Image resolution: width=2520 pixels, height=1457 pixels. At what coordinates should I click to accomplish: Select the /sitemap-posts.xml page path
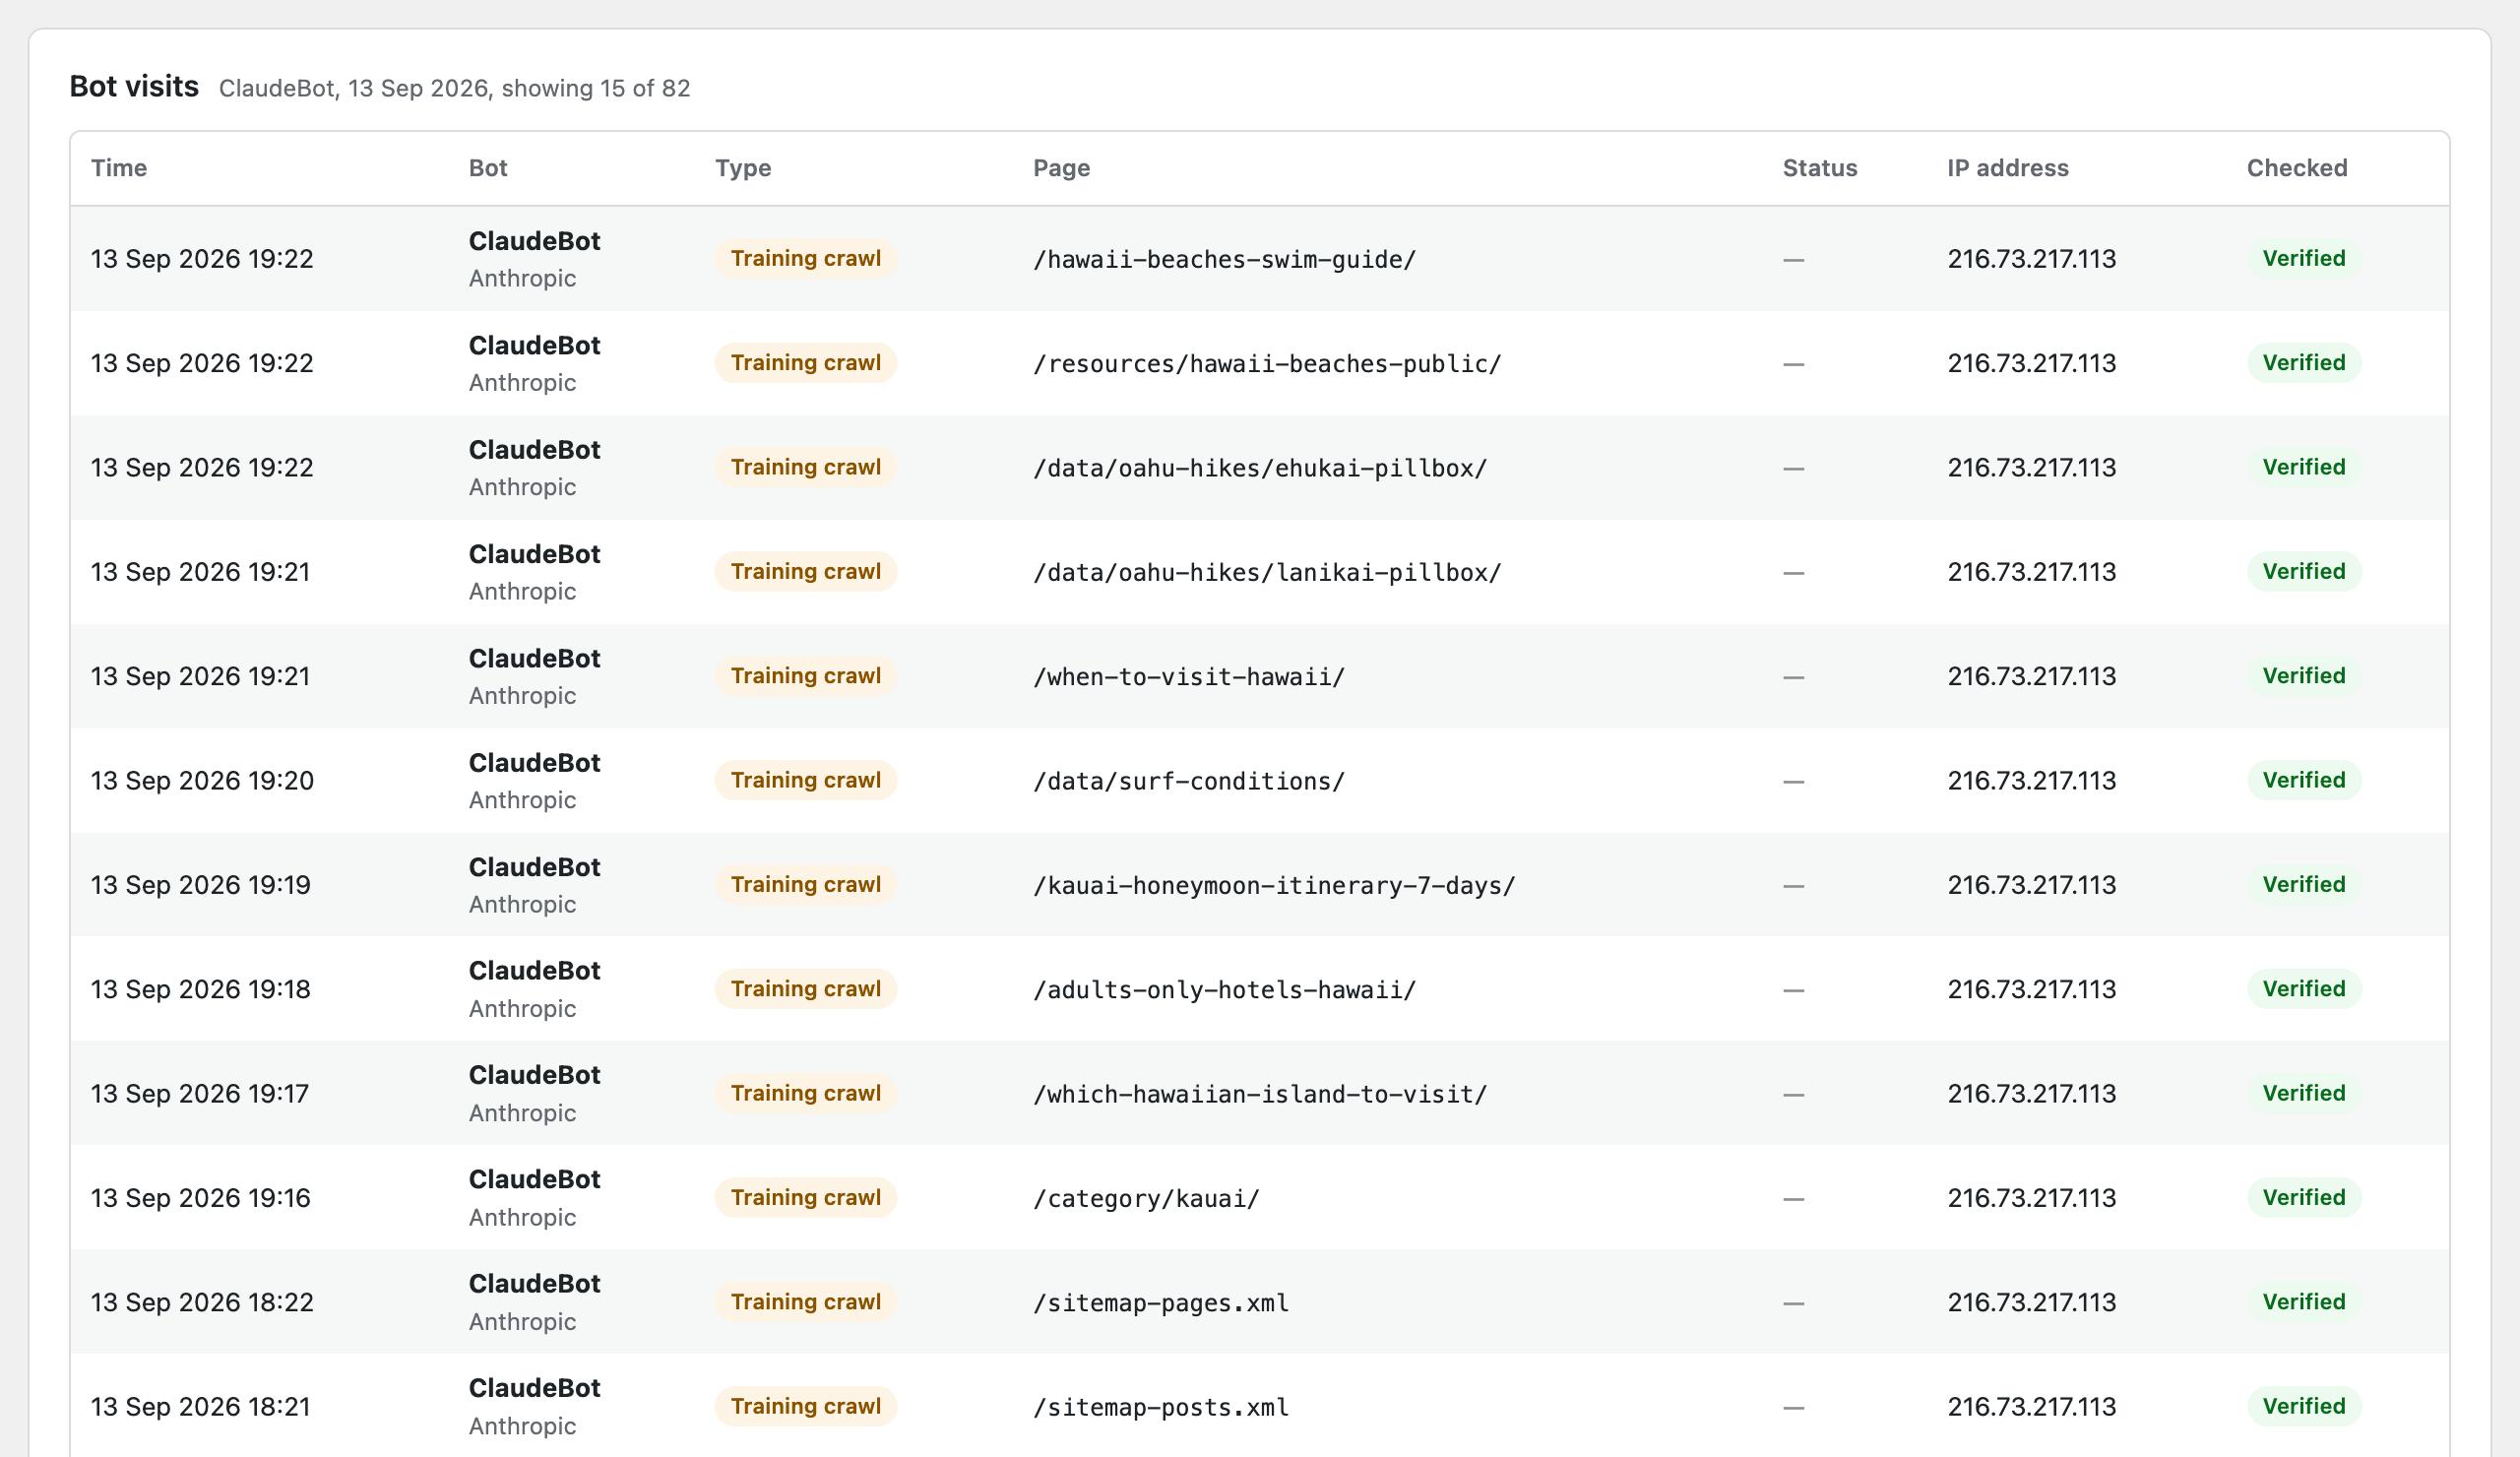(x=1161, y=1407)
